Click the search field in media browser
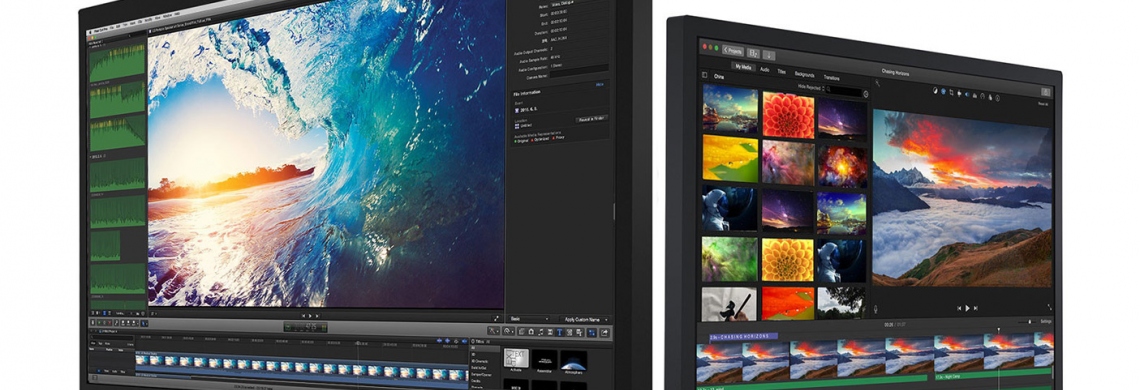This screenshot has width=1140, height=390. 843,92
